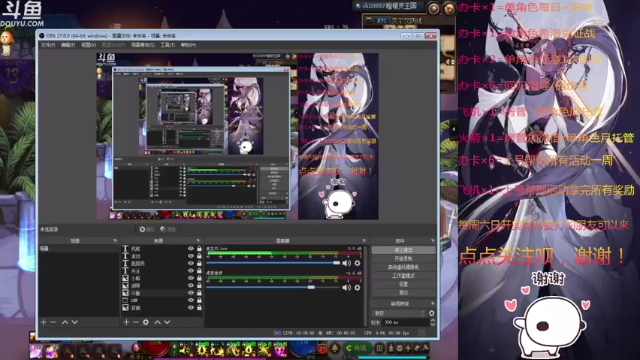This screenshot has width=640, height=360.
Task: Increase the transition duration with up arrow
Action: point(432,320)
